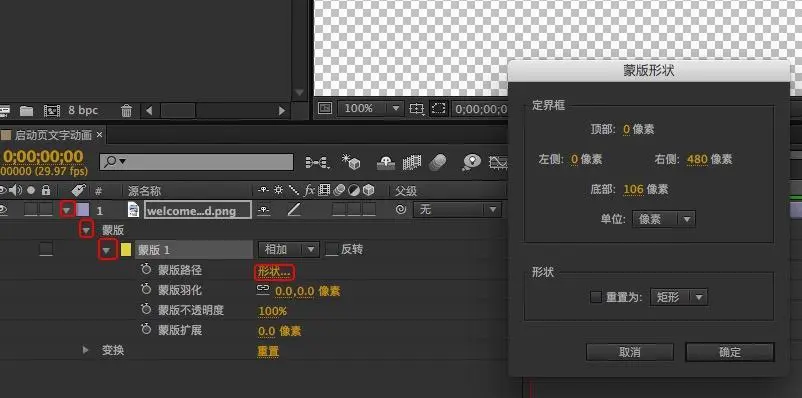
Task: Toggle quality switch on welcome layer
Action: [294, 209]
